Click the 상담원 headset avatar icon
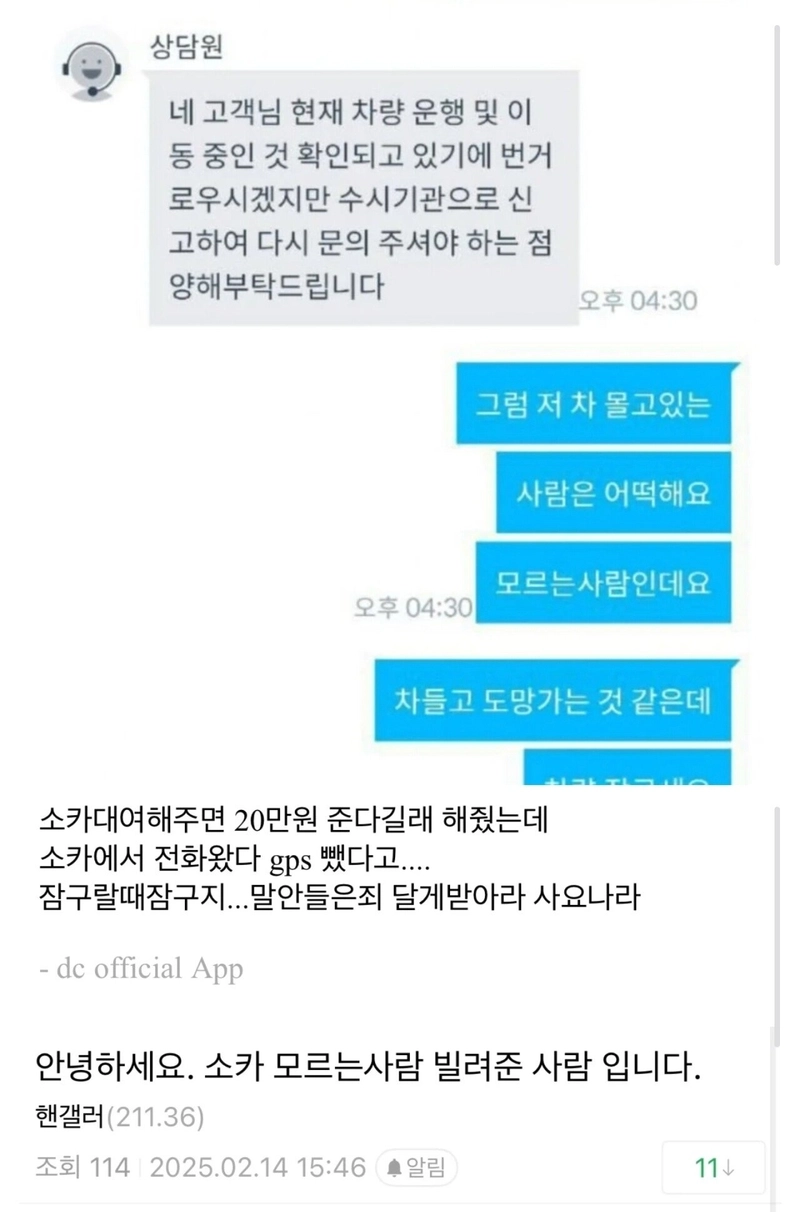 92,65
